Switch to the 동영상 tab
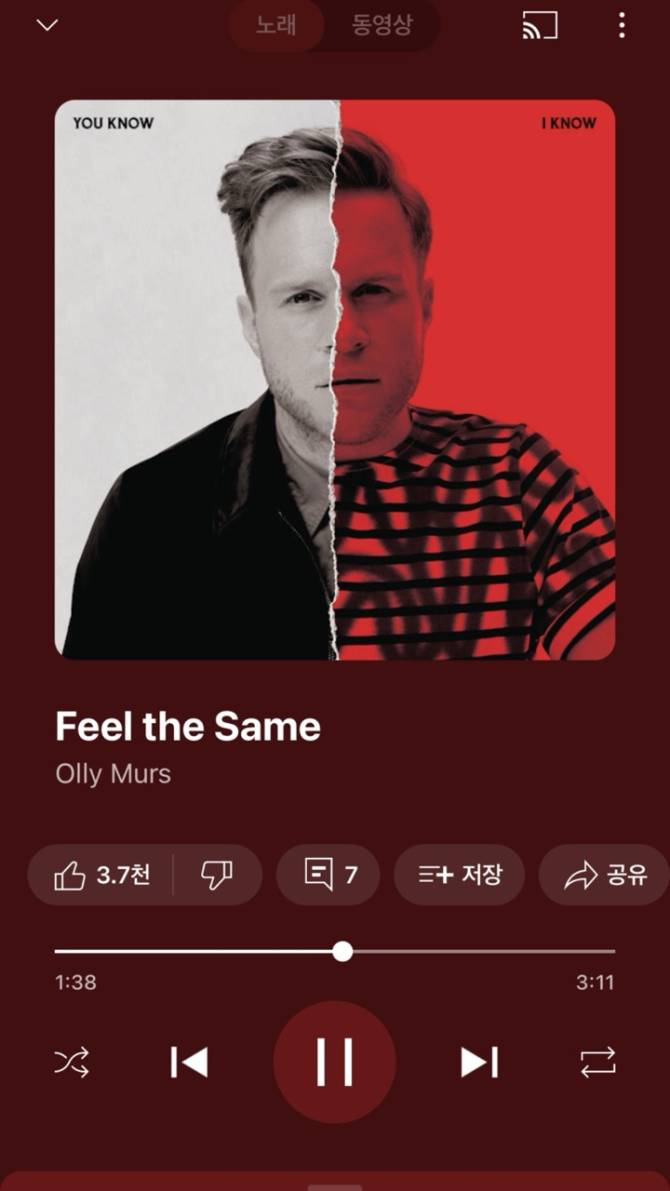Viewport: 670px width, 1191px height. coord(382,25)
